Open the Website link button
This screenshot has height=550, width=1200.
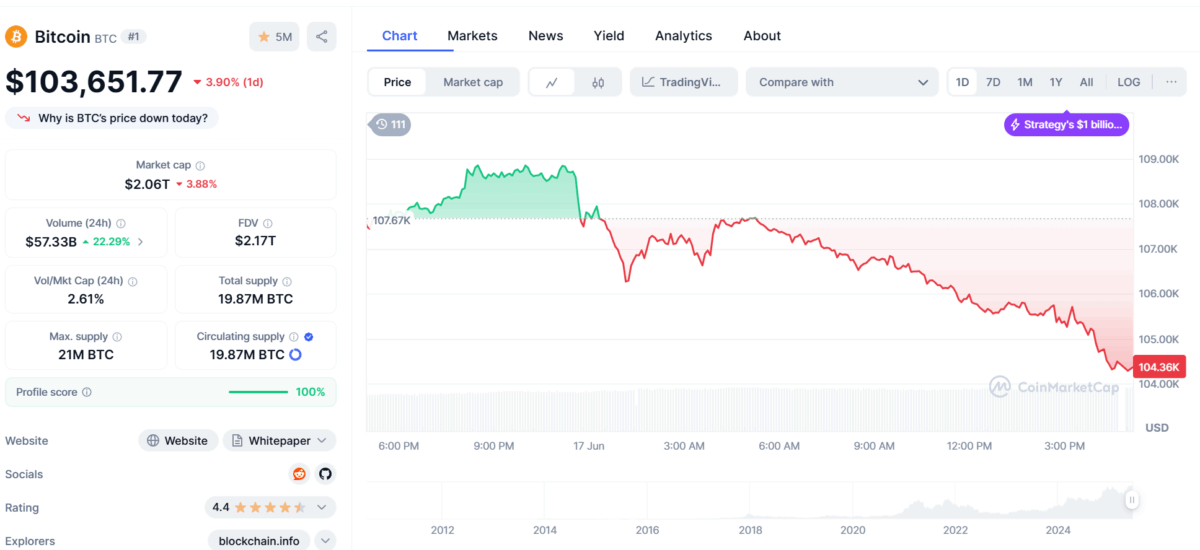pos(178,440)
